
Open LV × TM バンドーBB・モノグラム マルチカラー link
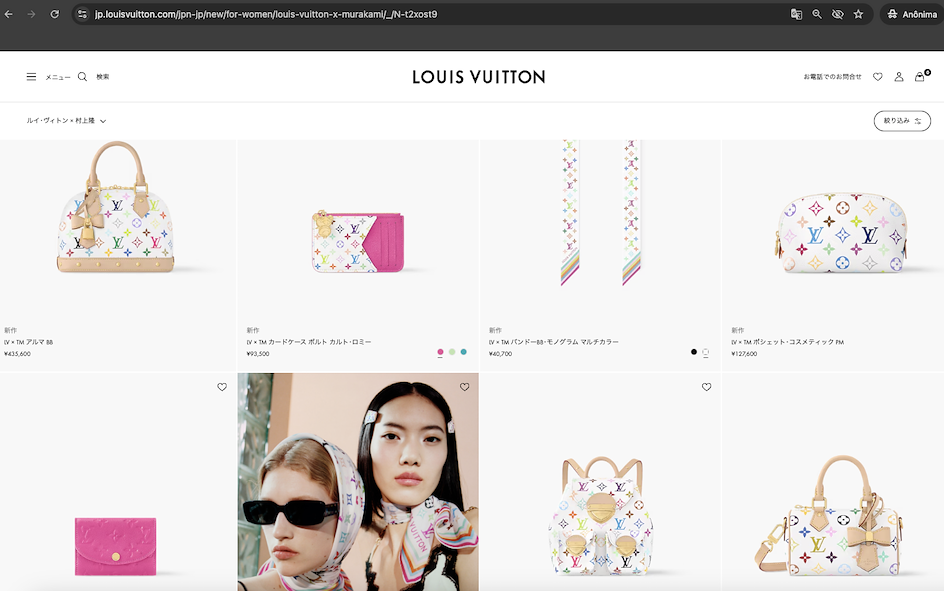pos(554,342)
